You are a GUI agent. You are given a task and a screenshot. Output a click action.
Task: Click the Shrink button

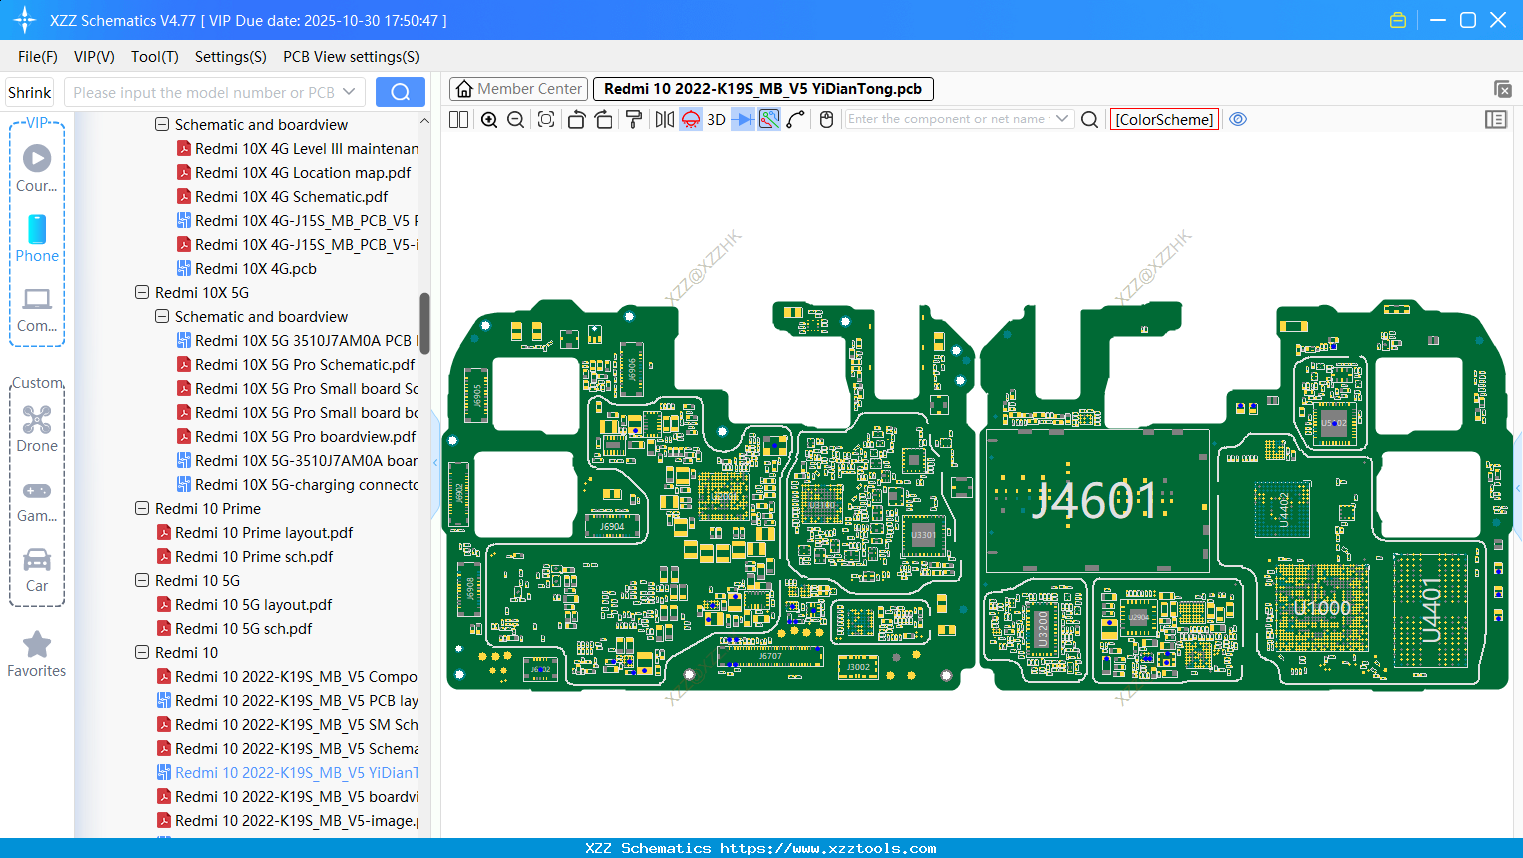pyautogui.click(x=30, y=93)
